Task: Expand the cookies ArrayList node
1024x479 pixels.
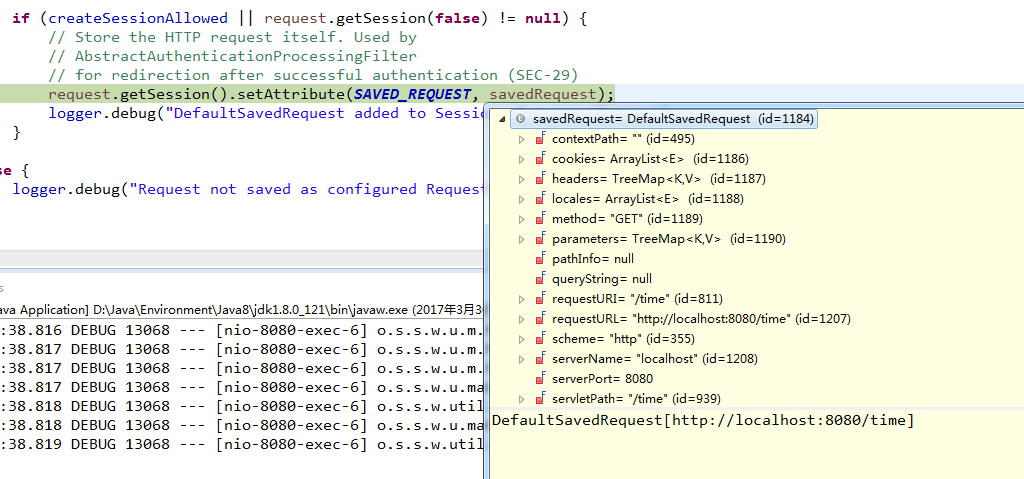Action: [x=521, y=159]
